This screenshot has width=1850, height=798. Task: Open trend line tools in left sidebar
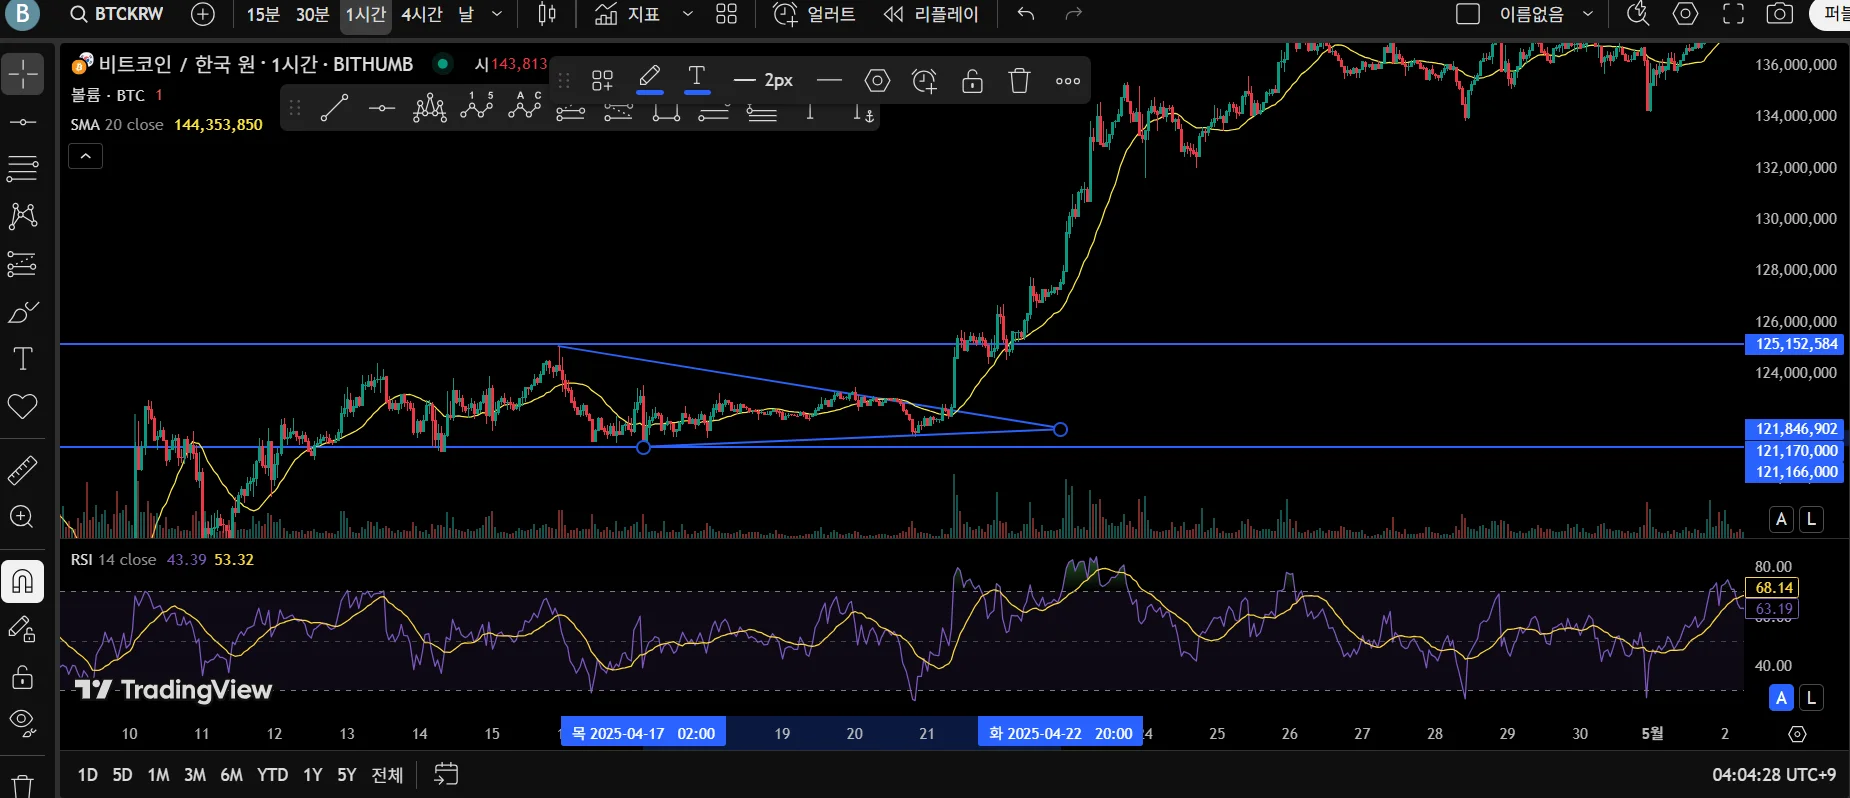22,121
